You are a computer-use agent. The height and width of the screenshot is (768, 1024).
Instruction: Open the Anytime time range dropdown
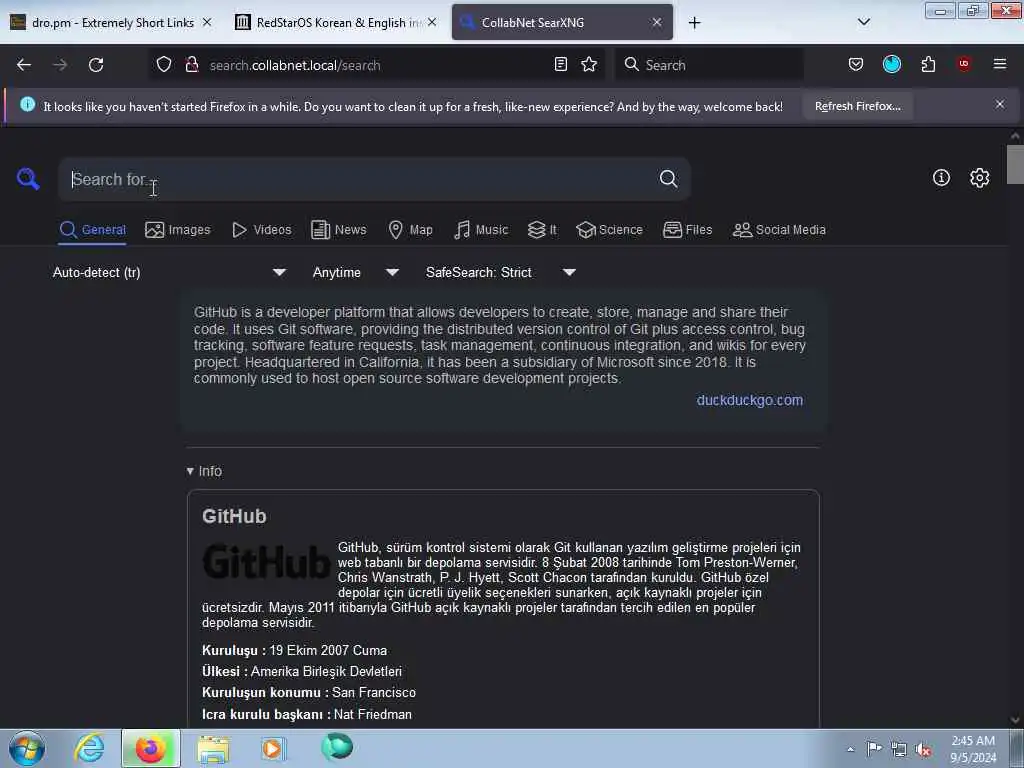coord(355,272)
